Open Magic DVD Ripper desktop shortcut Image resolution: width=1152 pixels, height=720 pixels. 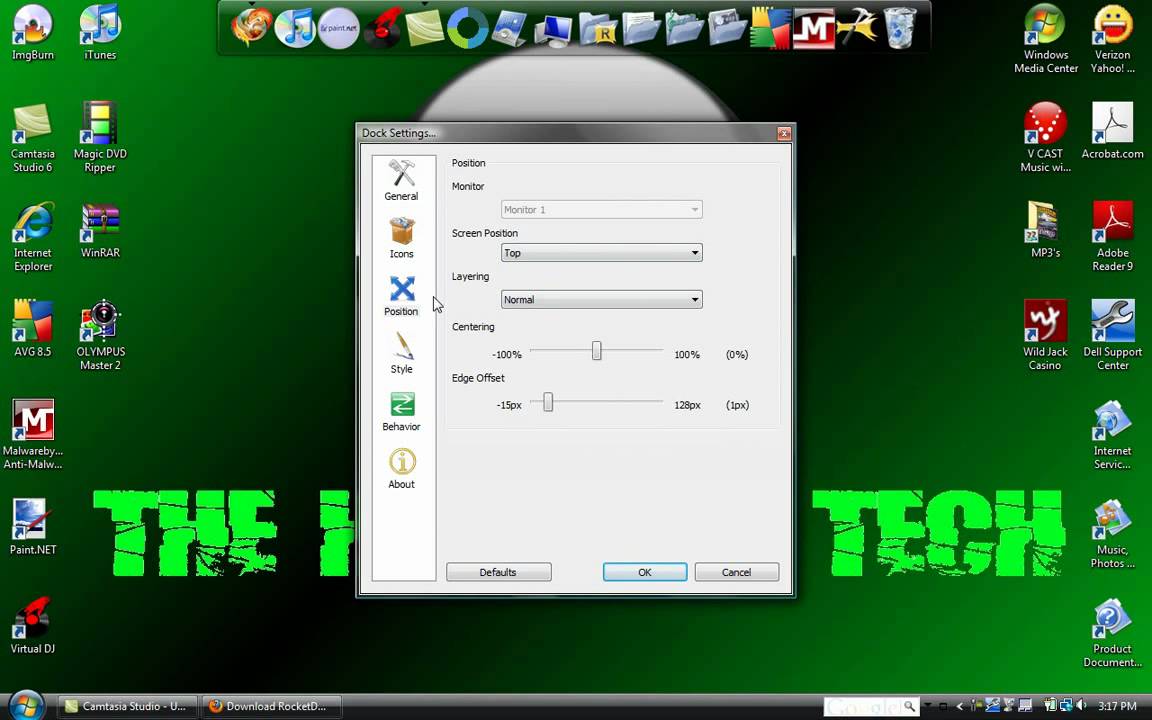click(100, 137)
